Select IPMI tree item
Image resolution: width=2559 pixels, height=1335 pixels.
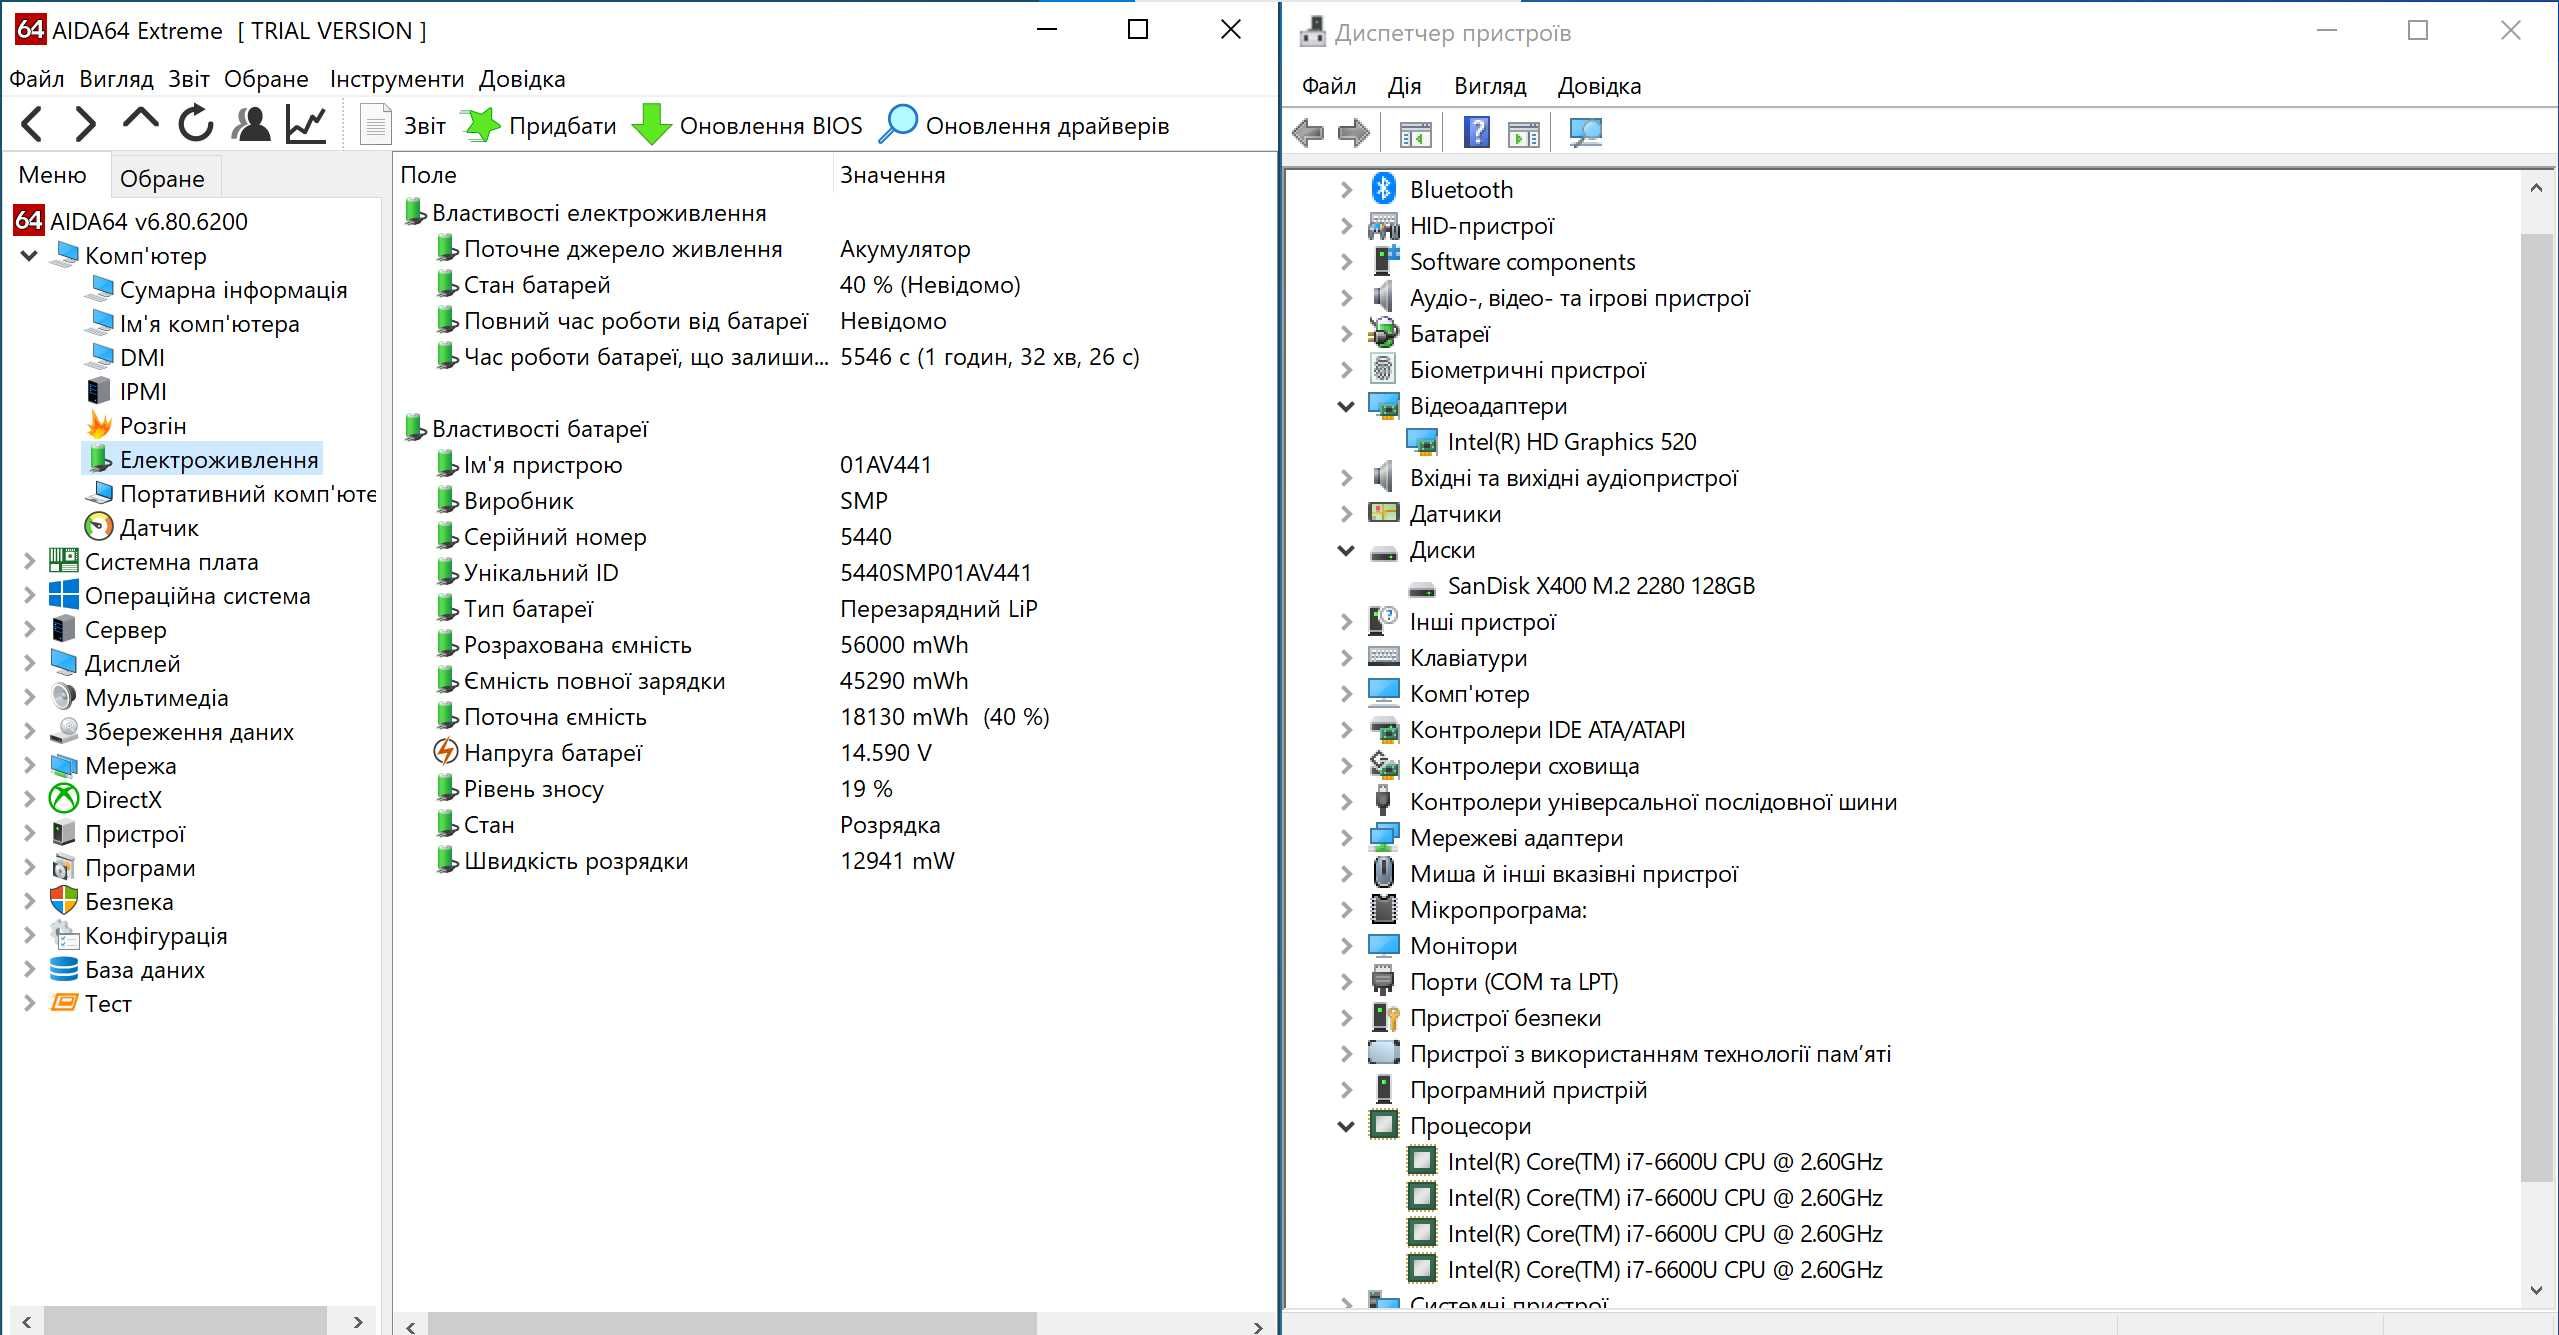click(126, 392)
